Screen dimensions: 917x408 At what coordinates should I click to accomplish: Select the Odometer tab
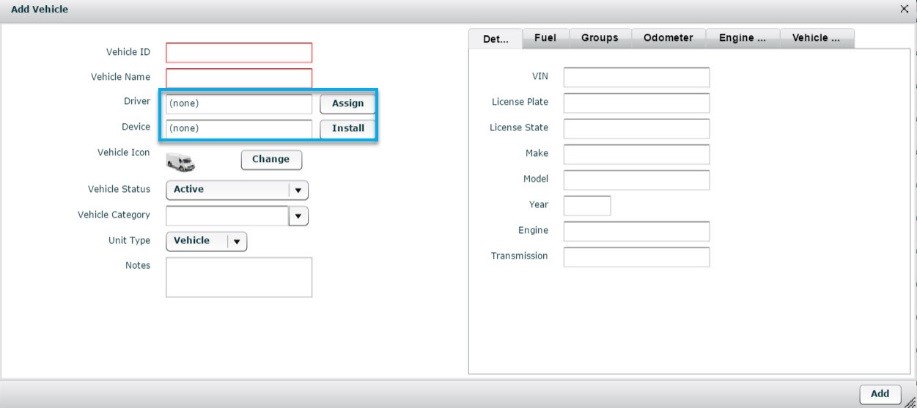coord(668,38)
